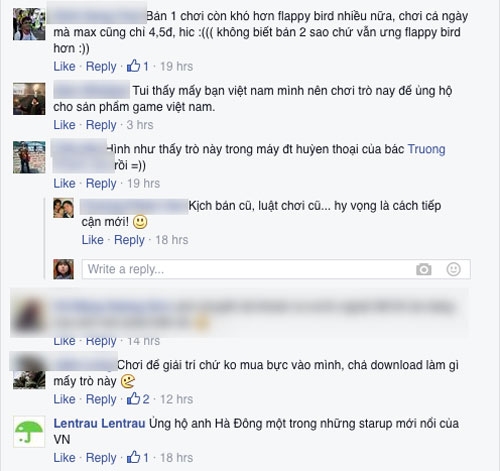This screenshot has width=500, height=471.
Task: Click thumbs-up count on flappy bird comment
Action: tap(138, 66)
